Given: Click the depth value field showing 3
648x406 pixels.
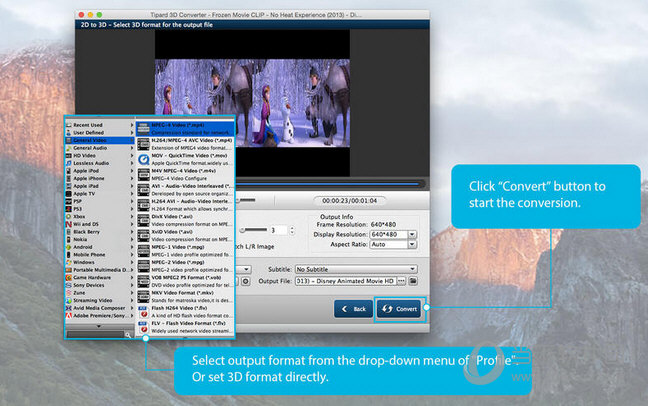Looking at the screenshot, I should point(279,230).
